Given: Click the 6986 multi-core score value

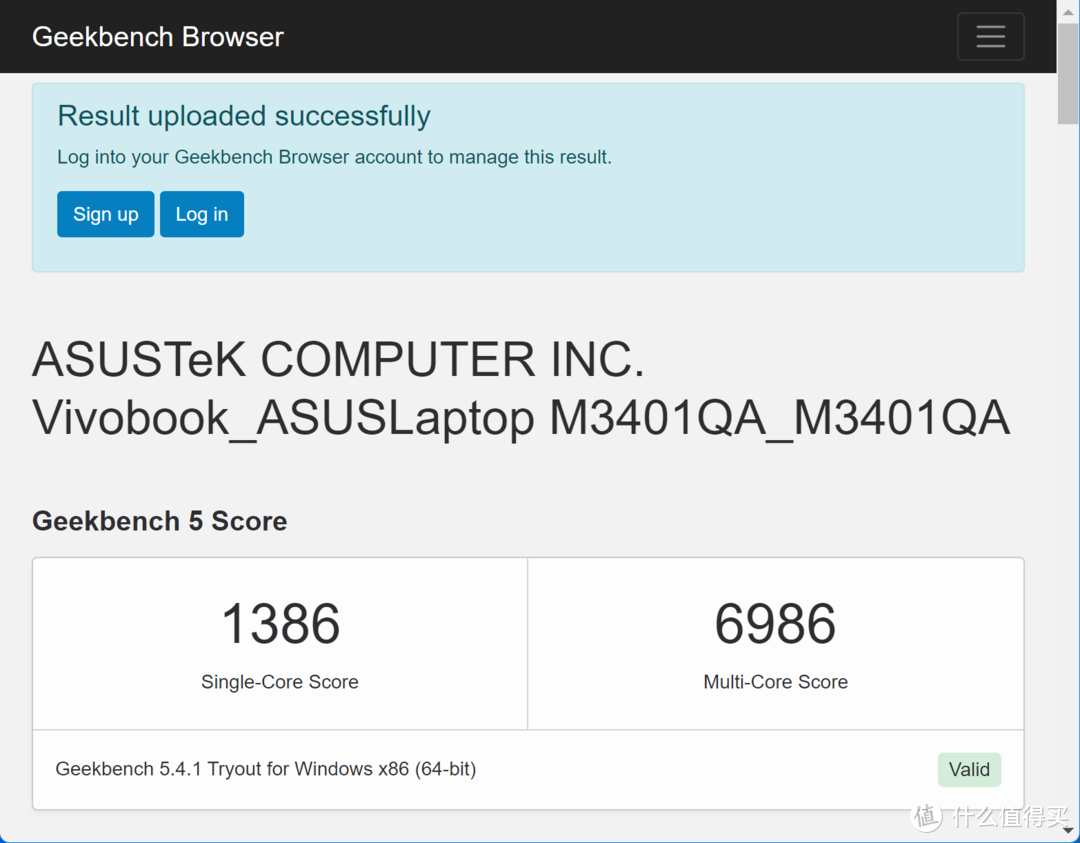Looking at the screenshot, I should (776, 624).
